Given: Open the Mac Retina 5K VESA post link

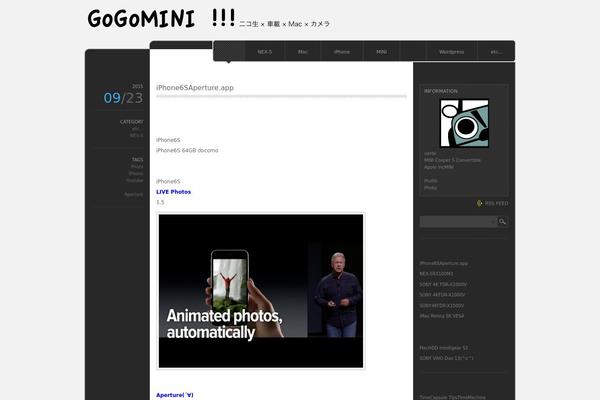Looking at the screenshot, I should pyautogui.click(x=442, y=316).
